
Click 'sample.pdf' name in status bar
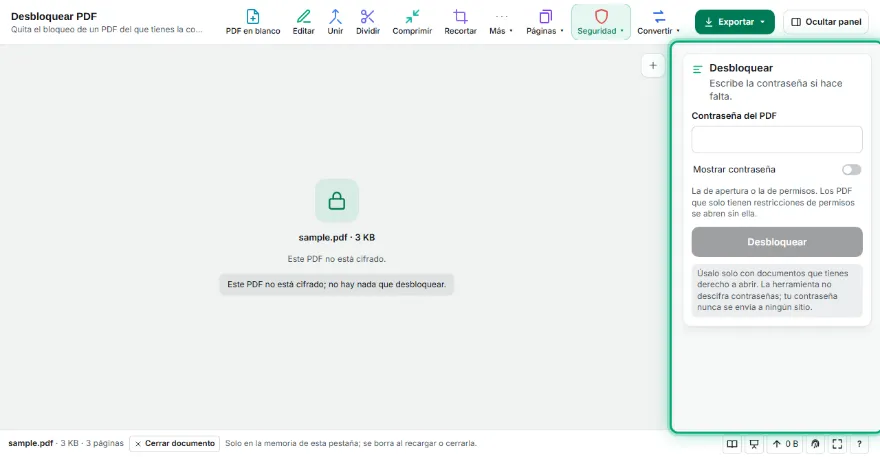[30, 444]
